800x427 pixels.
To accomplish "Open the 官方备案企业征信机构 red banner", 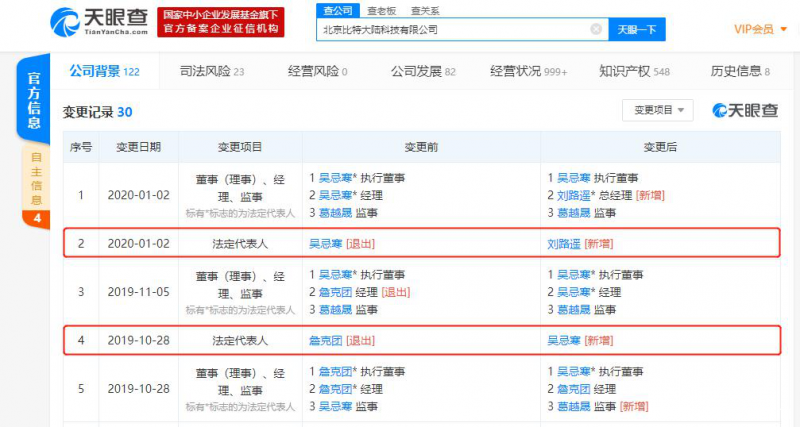I will 220,22.
